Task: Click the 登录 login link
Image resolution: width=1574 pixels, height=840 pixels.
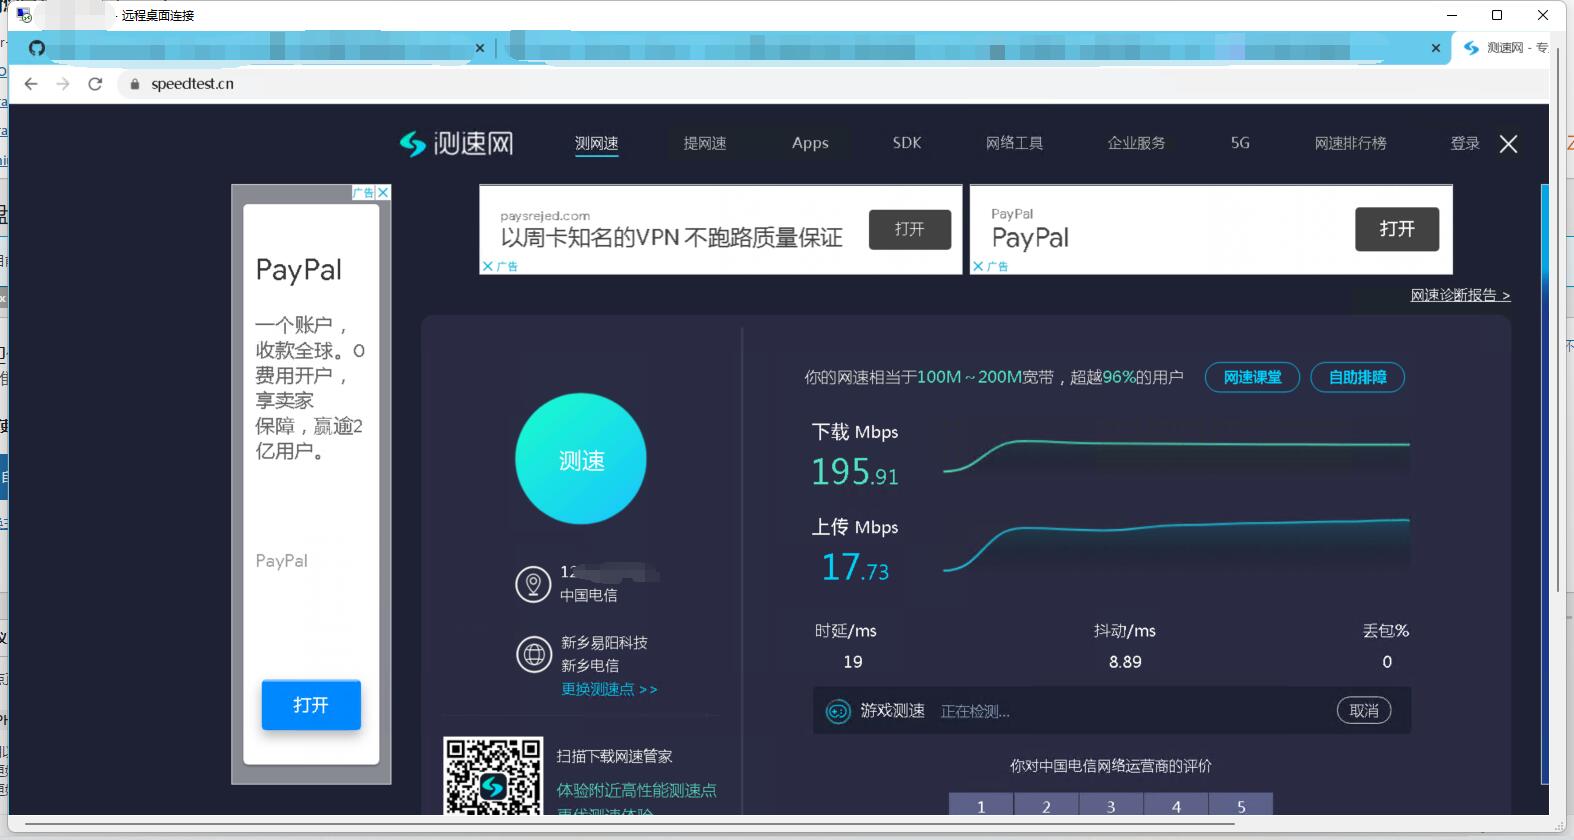Action: pos(1465,143)
